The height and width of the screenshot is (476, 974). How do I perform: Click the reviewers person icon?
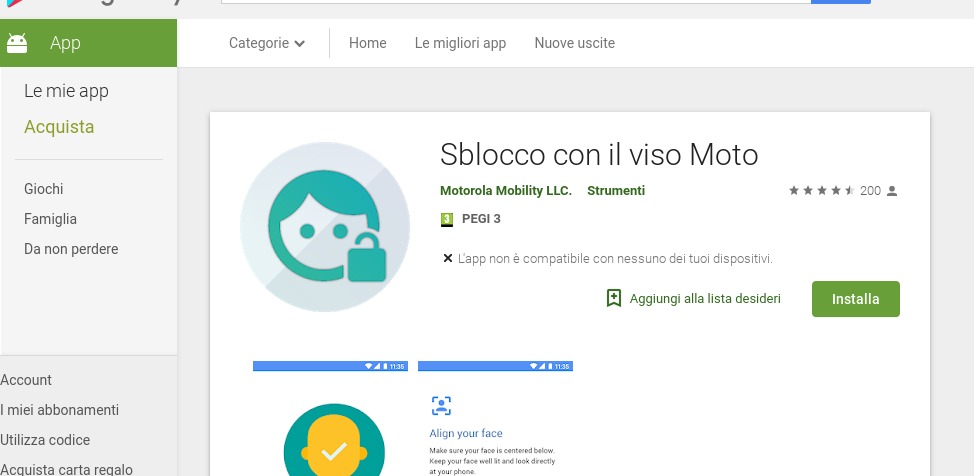(x=892, y=191)
